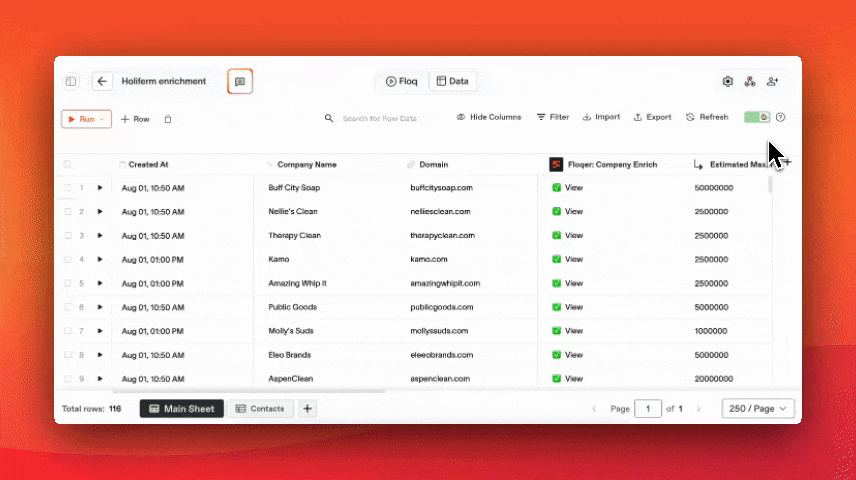Tick the select-all header checkbox

pos(68,164)
